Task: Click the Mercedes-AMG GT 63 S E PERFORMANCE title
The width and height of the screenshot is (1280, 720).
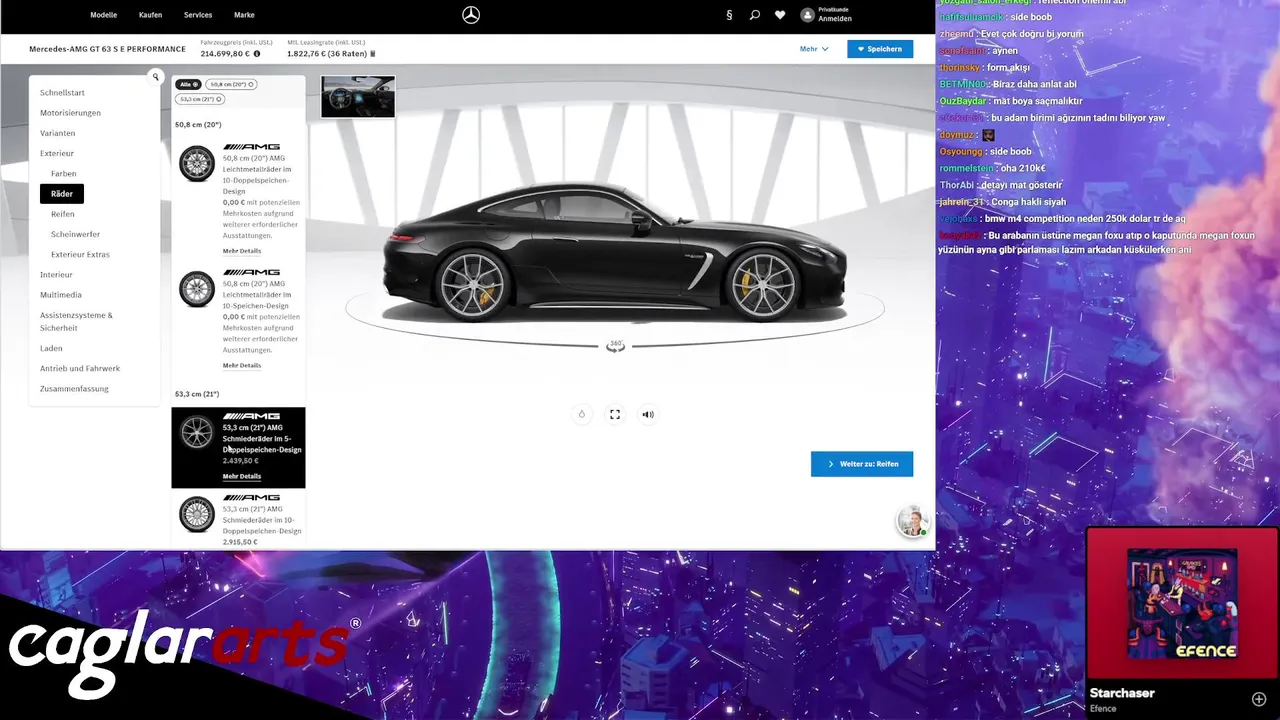Action: point(107,49)
